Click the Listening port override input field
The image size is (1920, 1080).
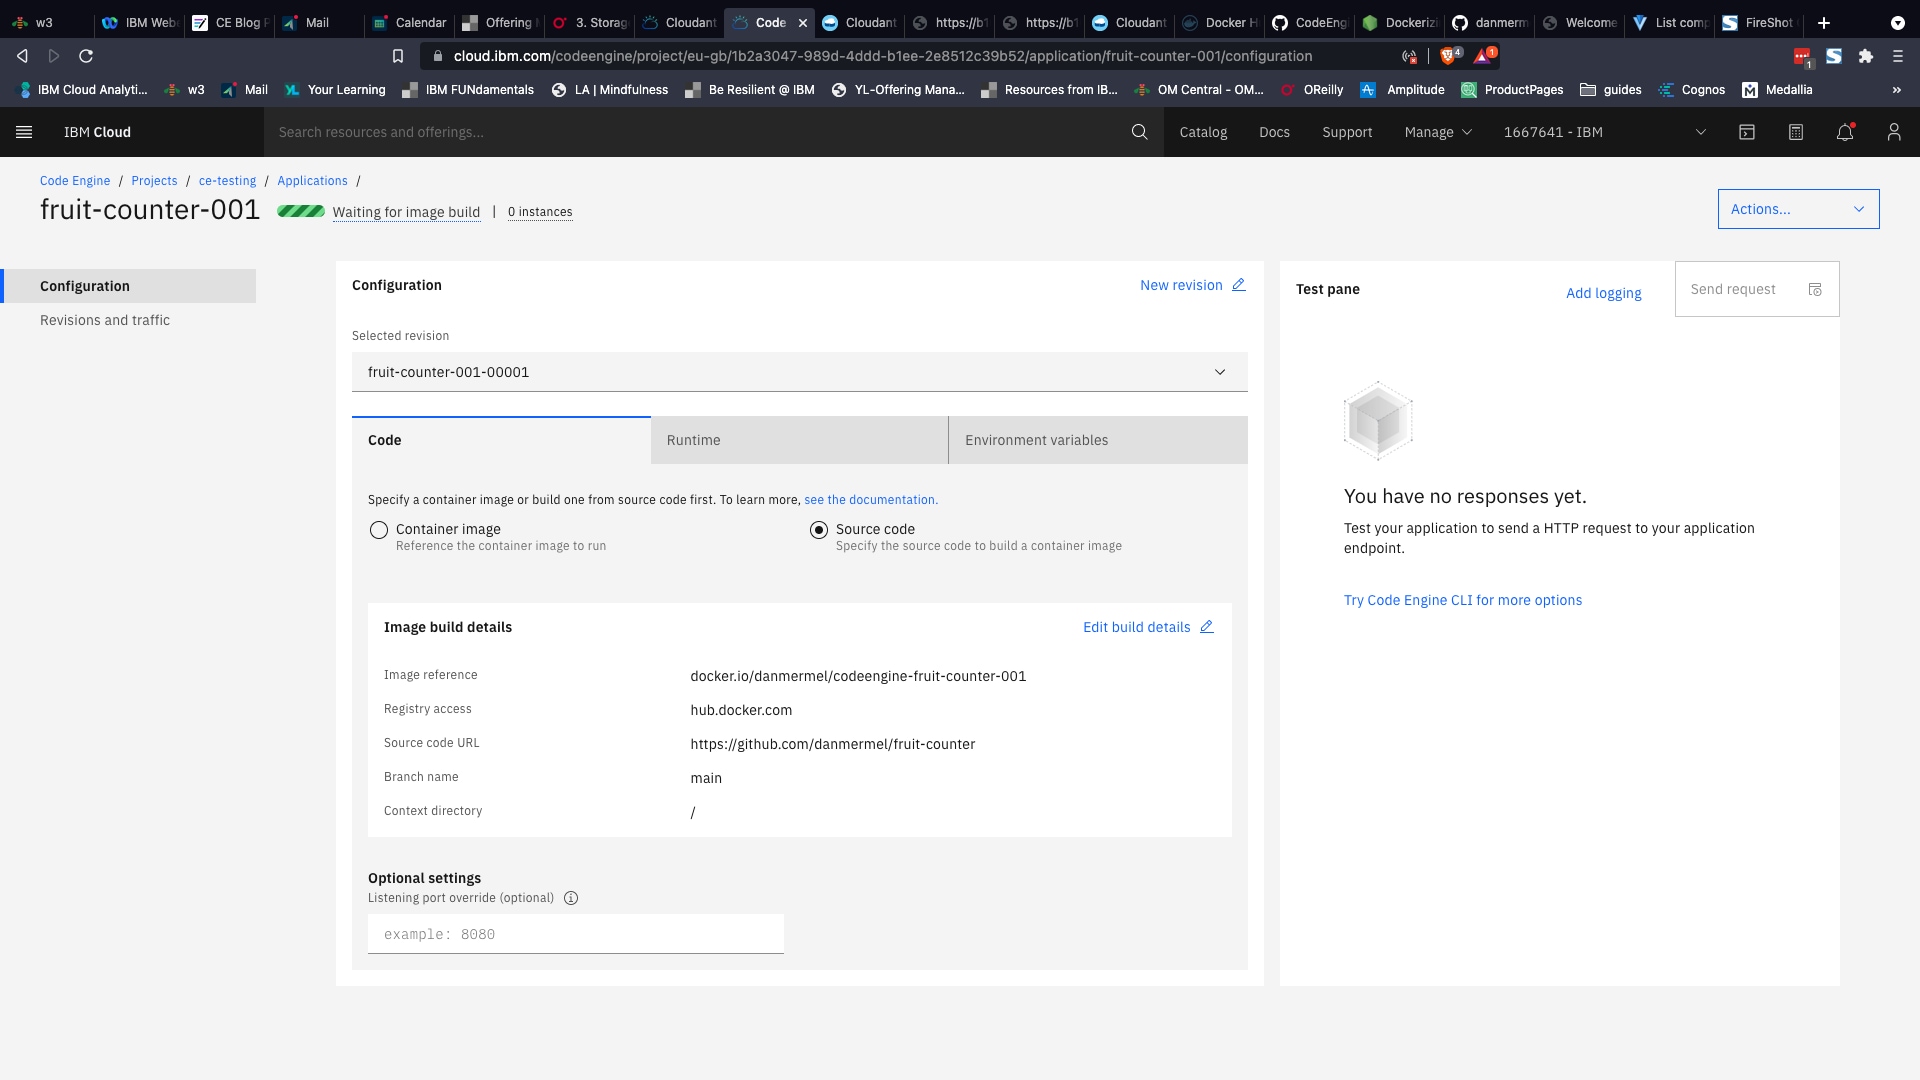(576, 934)
